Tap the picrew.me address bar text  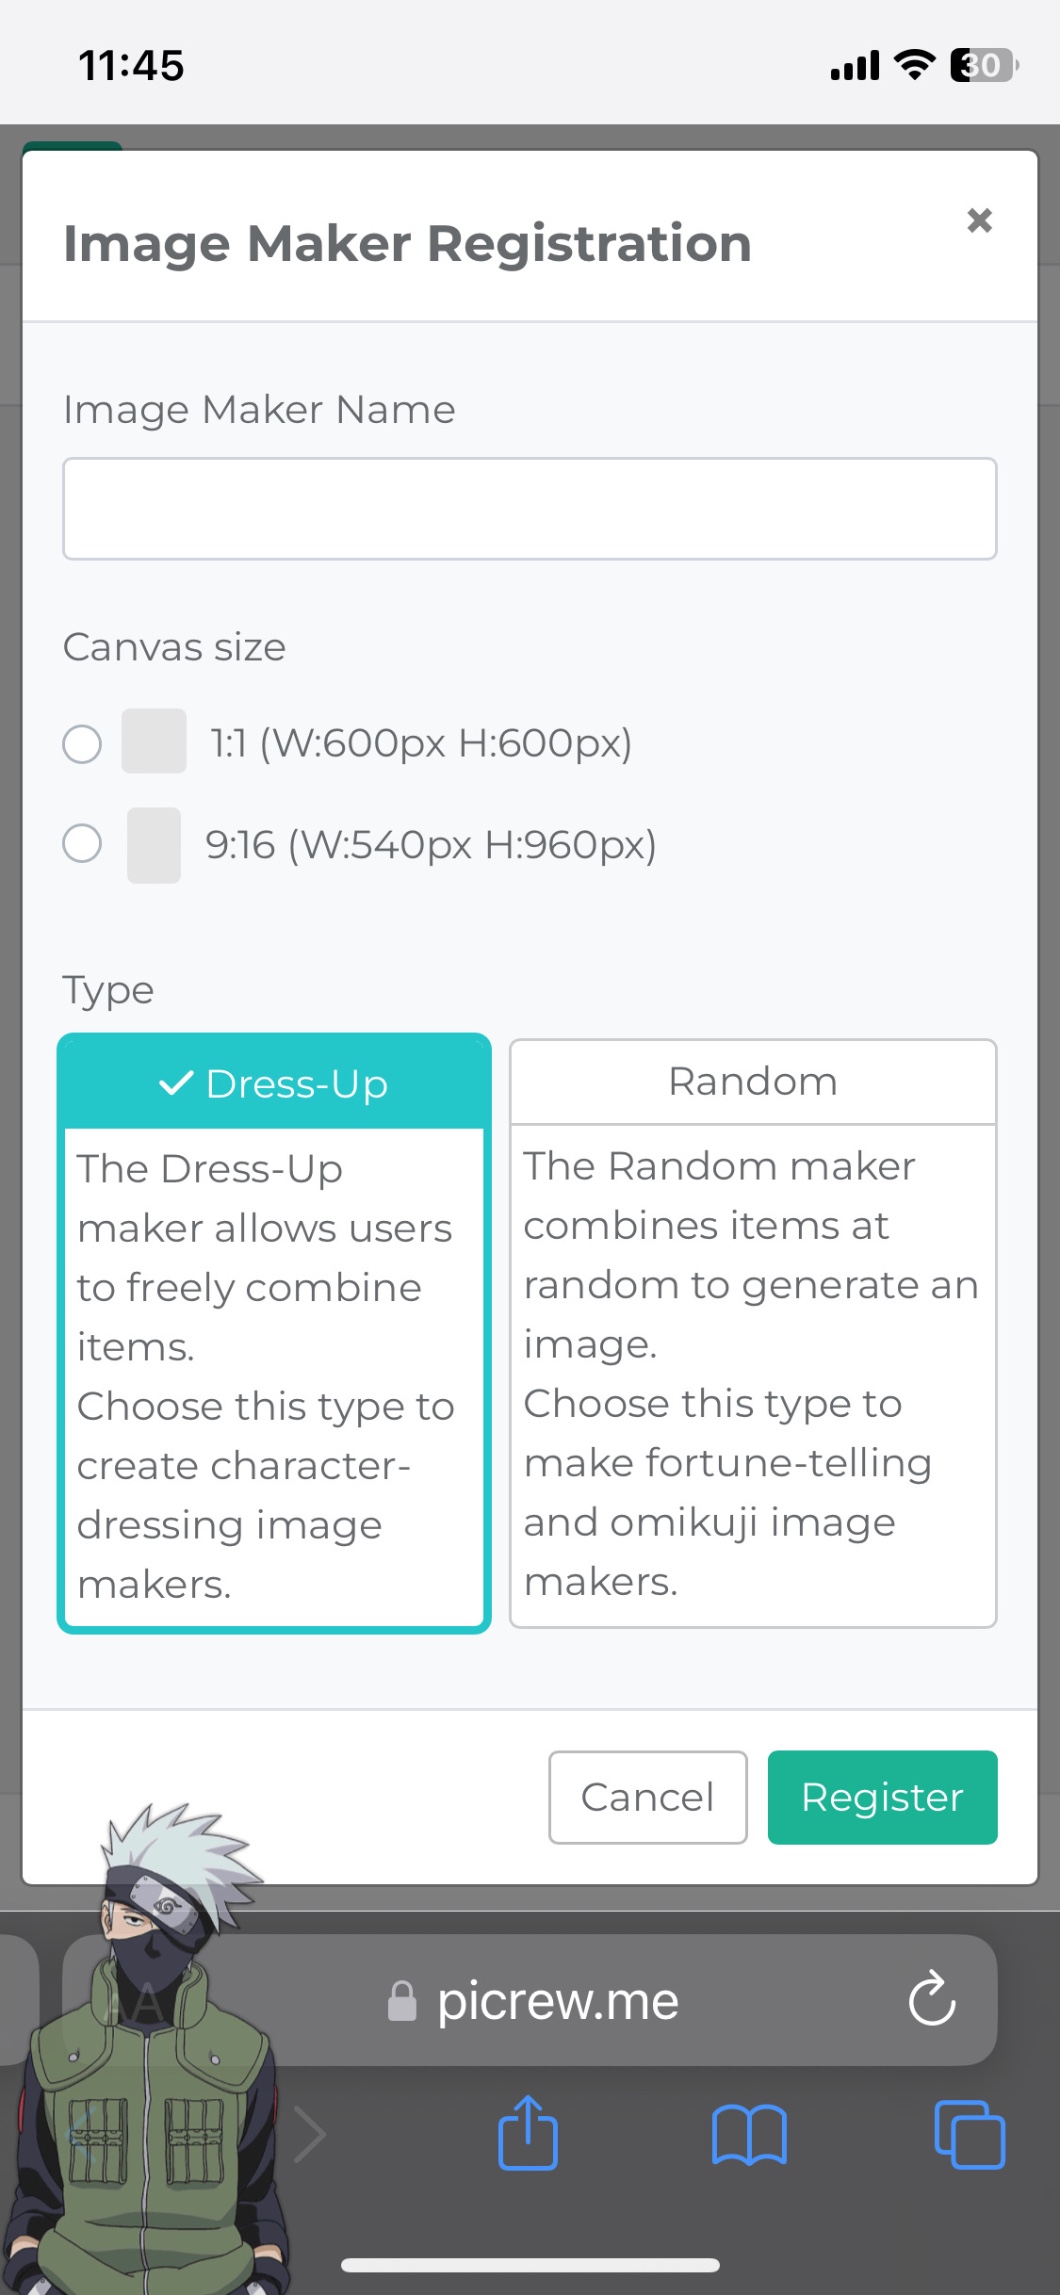click(558, 2001)
